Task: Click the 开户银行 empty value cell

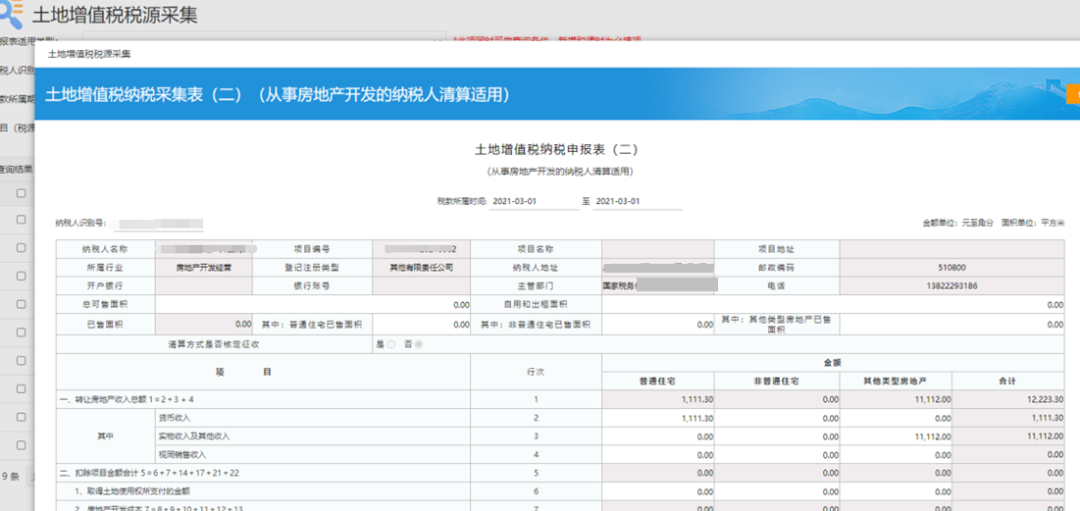Action: (x=204, y=286)
